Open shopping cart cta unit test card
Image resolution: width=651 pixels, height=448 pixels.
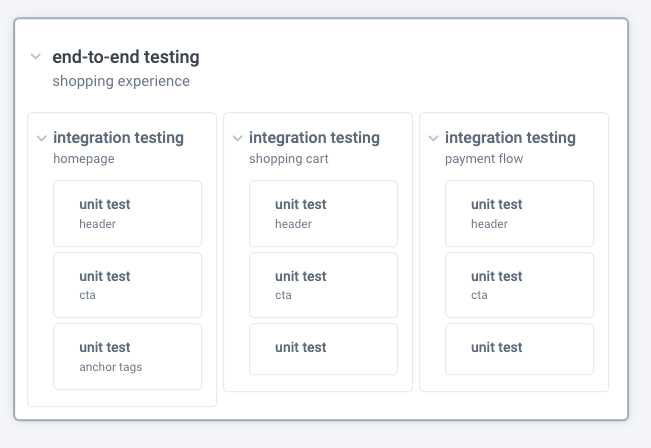(323, 285)
